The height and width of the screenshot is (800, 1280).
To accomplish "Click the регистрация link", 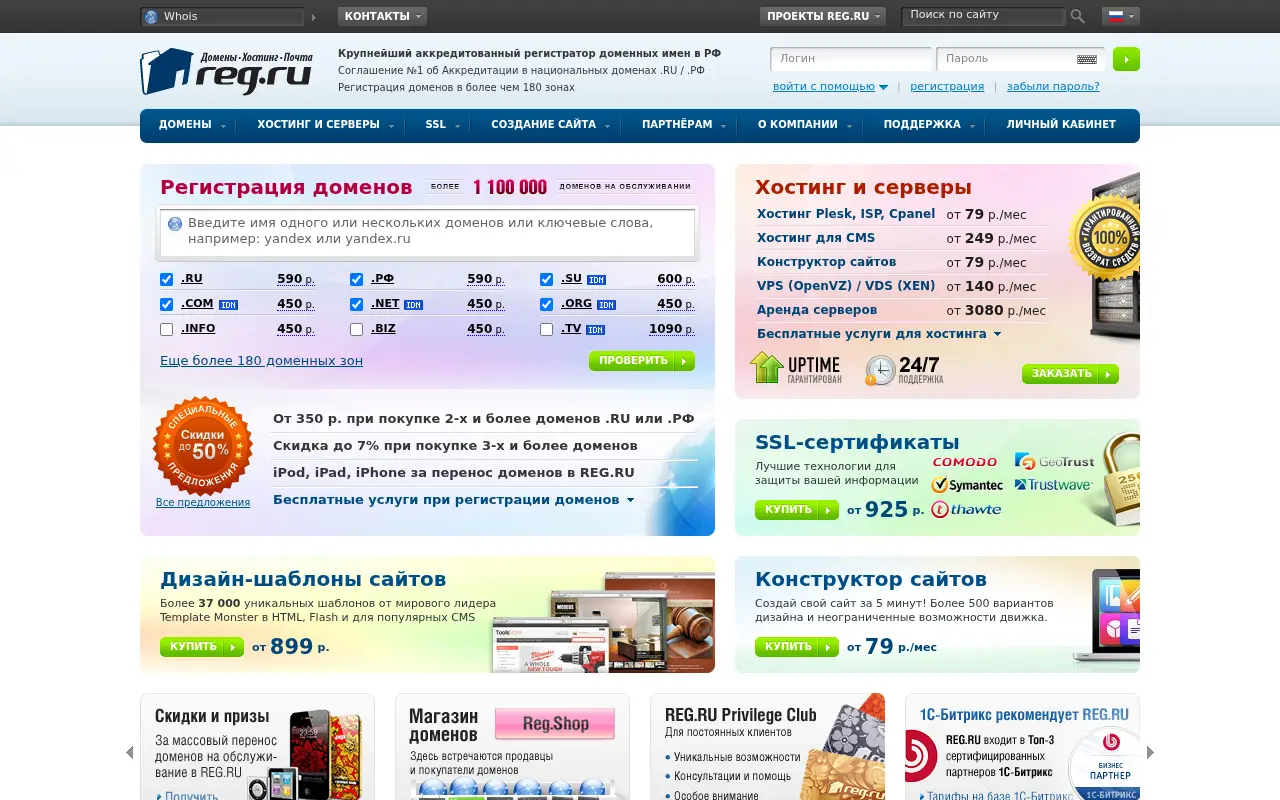I will [947, 86].
